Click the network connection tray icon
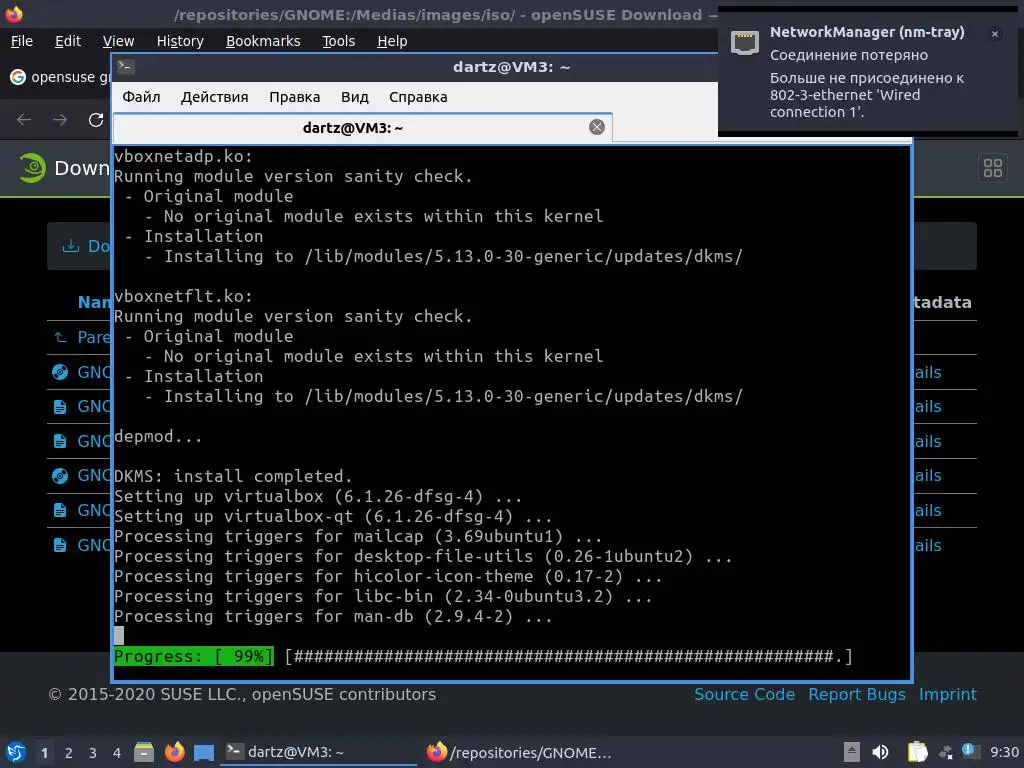The height and width of the screenshot is (768, 1024). 946,753
